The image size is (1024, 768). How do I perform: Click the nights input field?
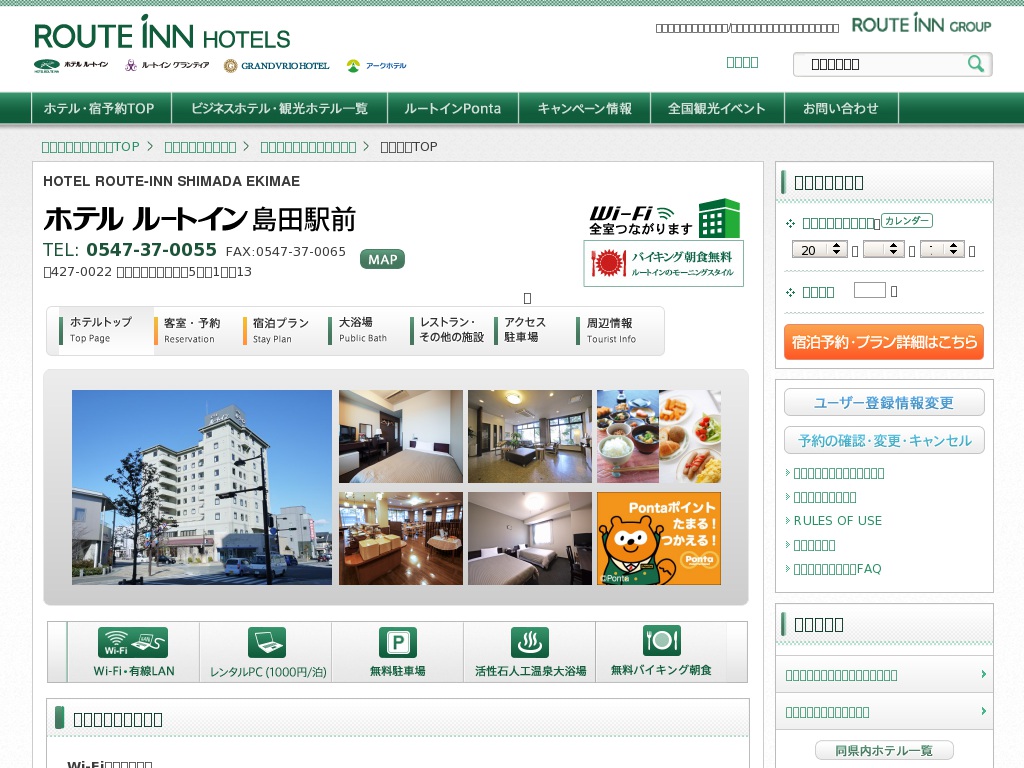pos(870,290)
